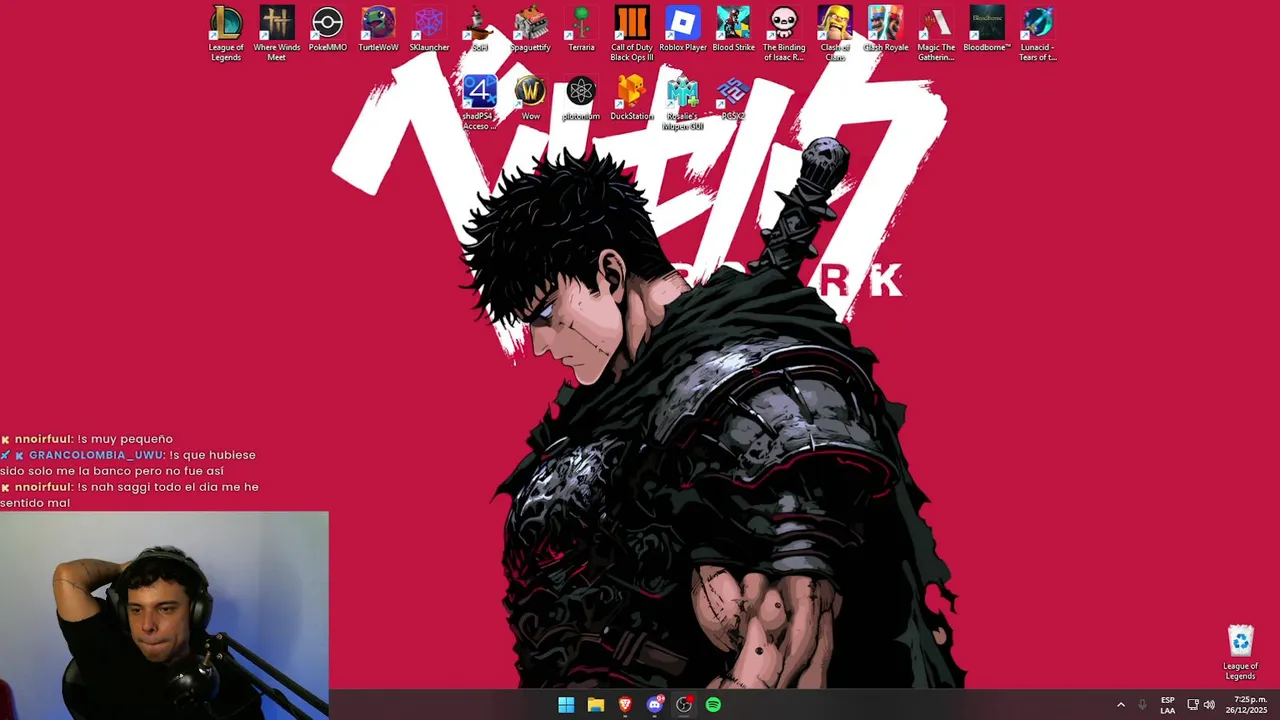
Task: Select the Lunacid Tears of the Moon icon
Action: coord(1038,34)
